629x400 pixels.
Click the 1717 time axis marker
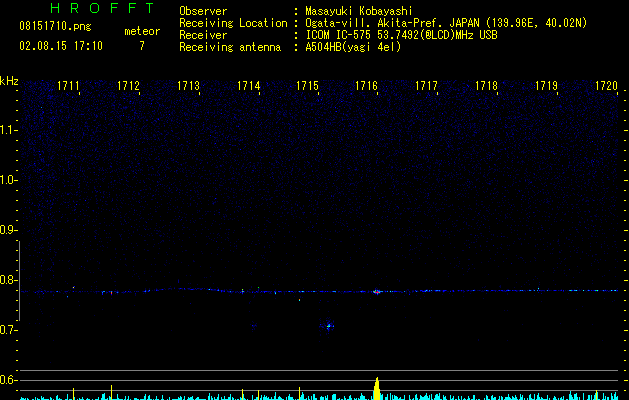(426, 86)
